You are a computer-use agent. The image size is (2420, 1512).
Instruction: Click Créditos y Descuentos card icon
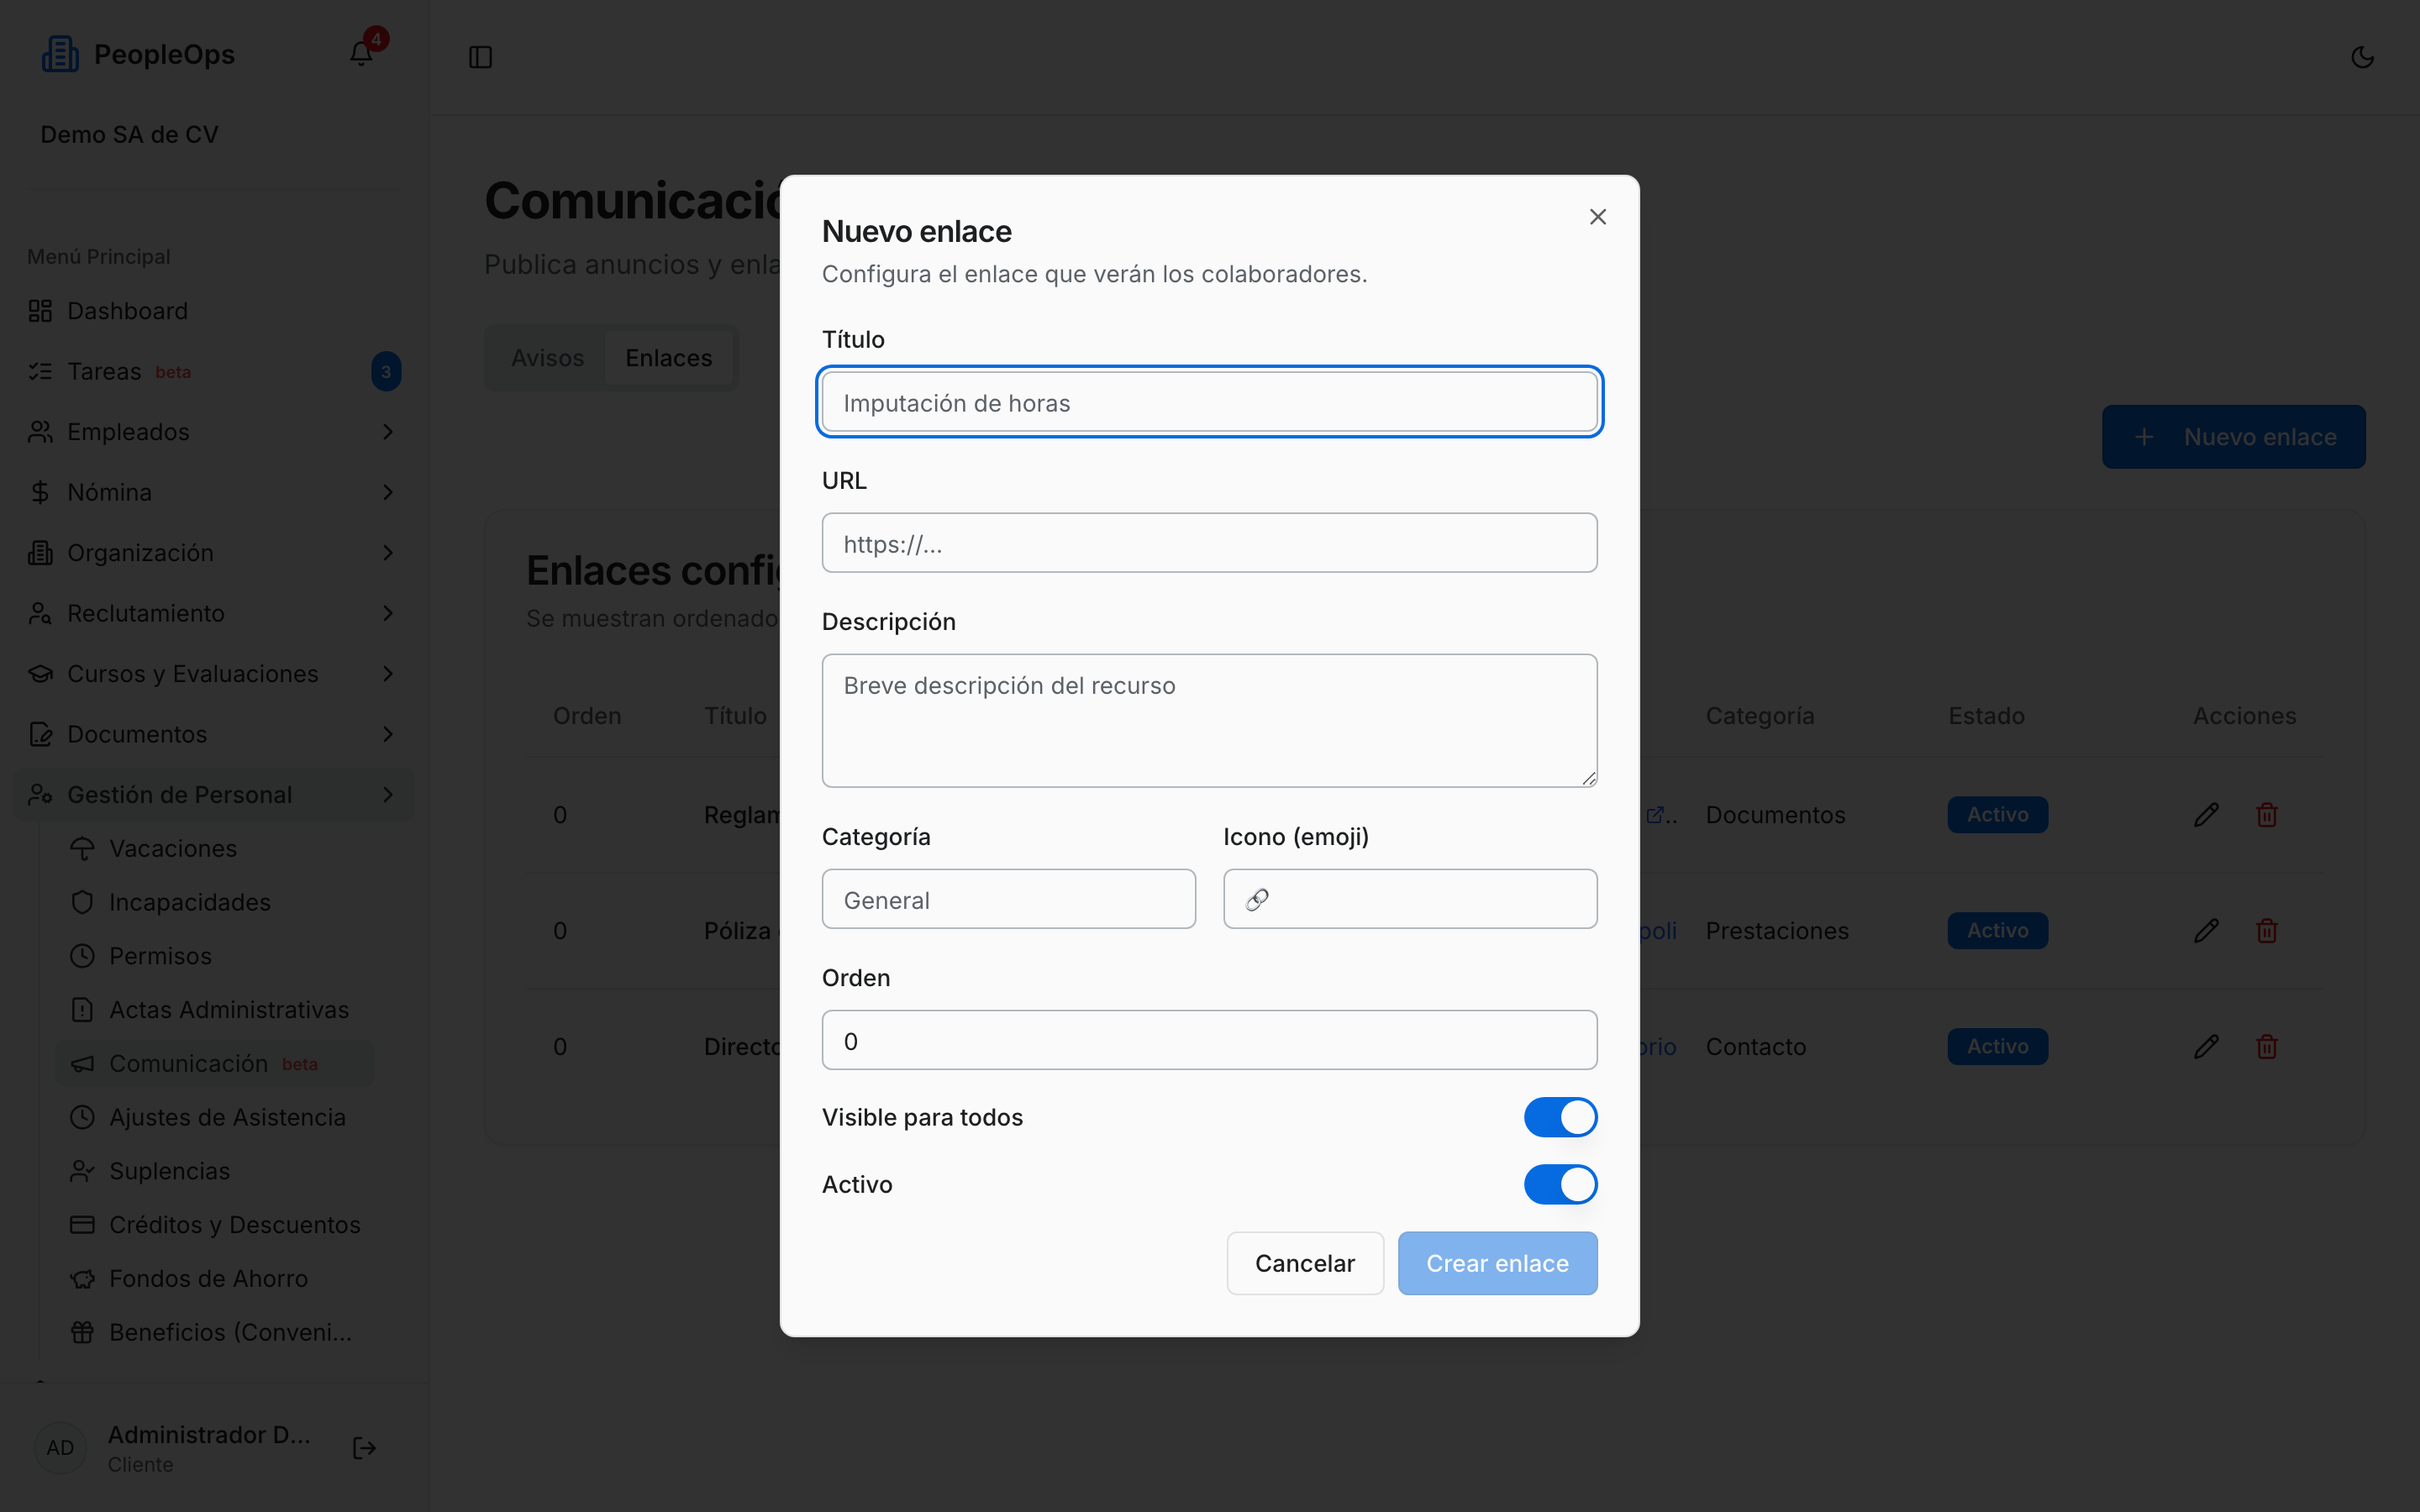(82, 1225)
